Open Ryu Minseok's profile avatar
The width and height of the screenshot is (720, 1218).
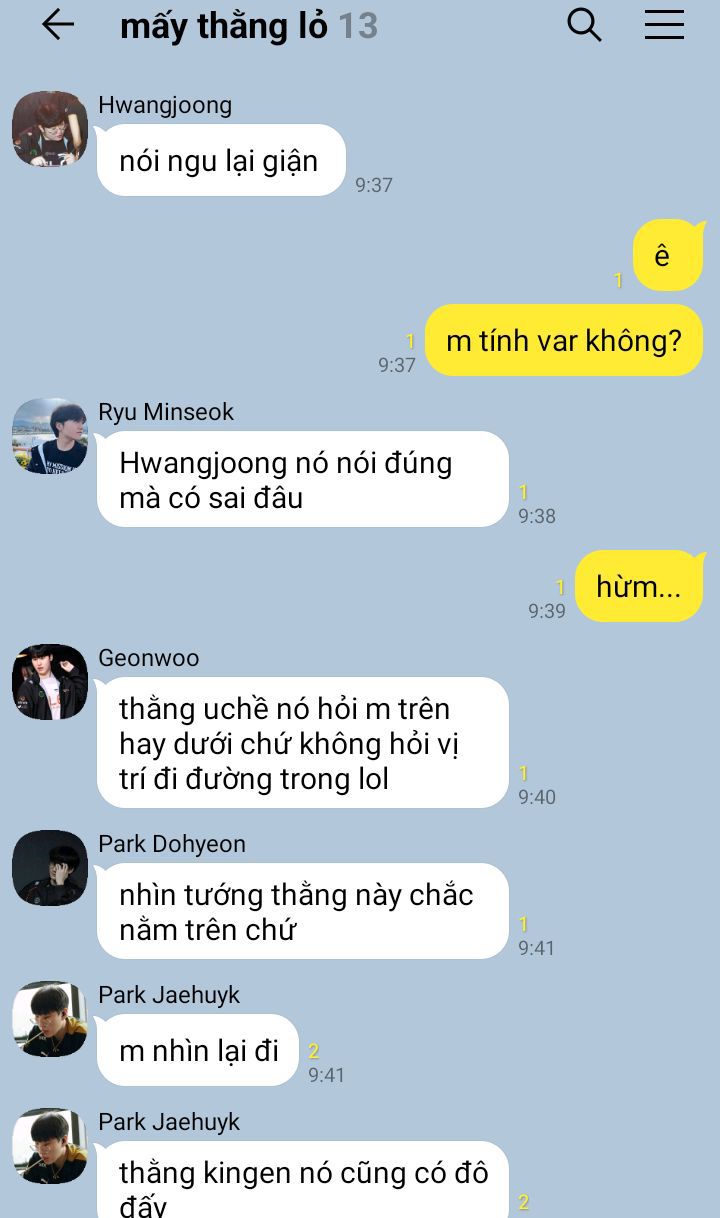(50, 436)
